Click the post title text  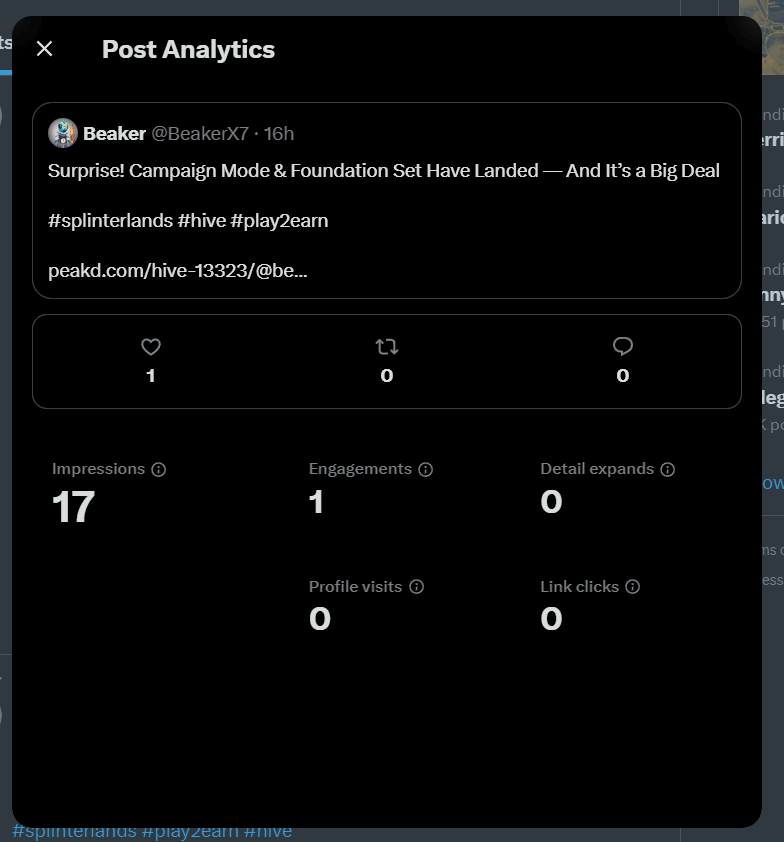pyautogui.click(x=383, y=171)
